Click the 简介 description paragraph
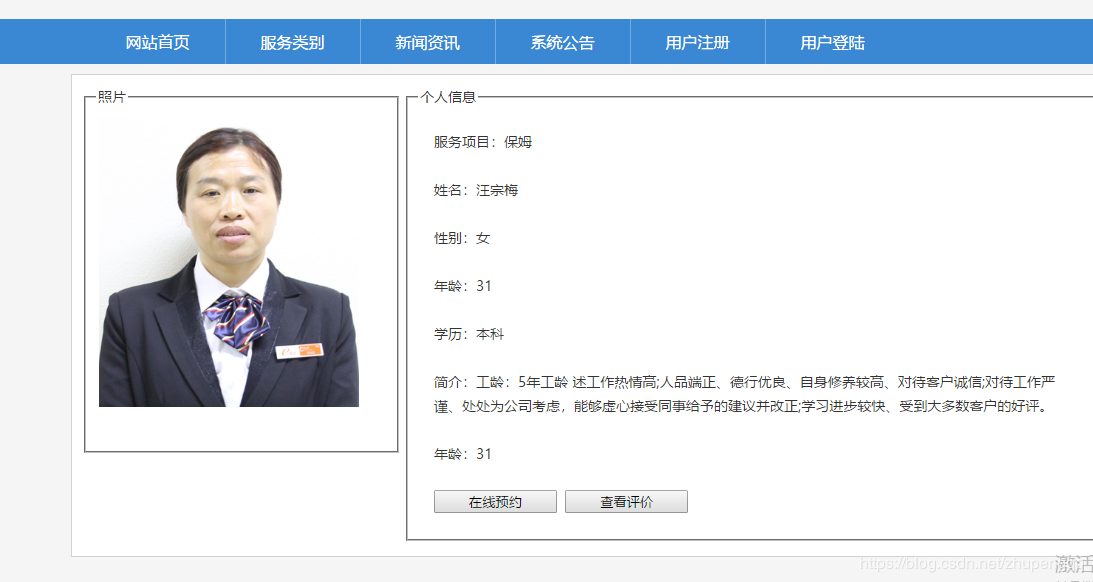 coord(744,394)
